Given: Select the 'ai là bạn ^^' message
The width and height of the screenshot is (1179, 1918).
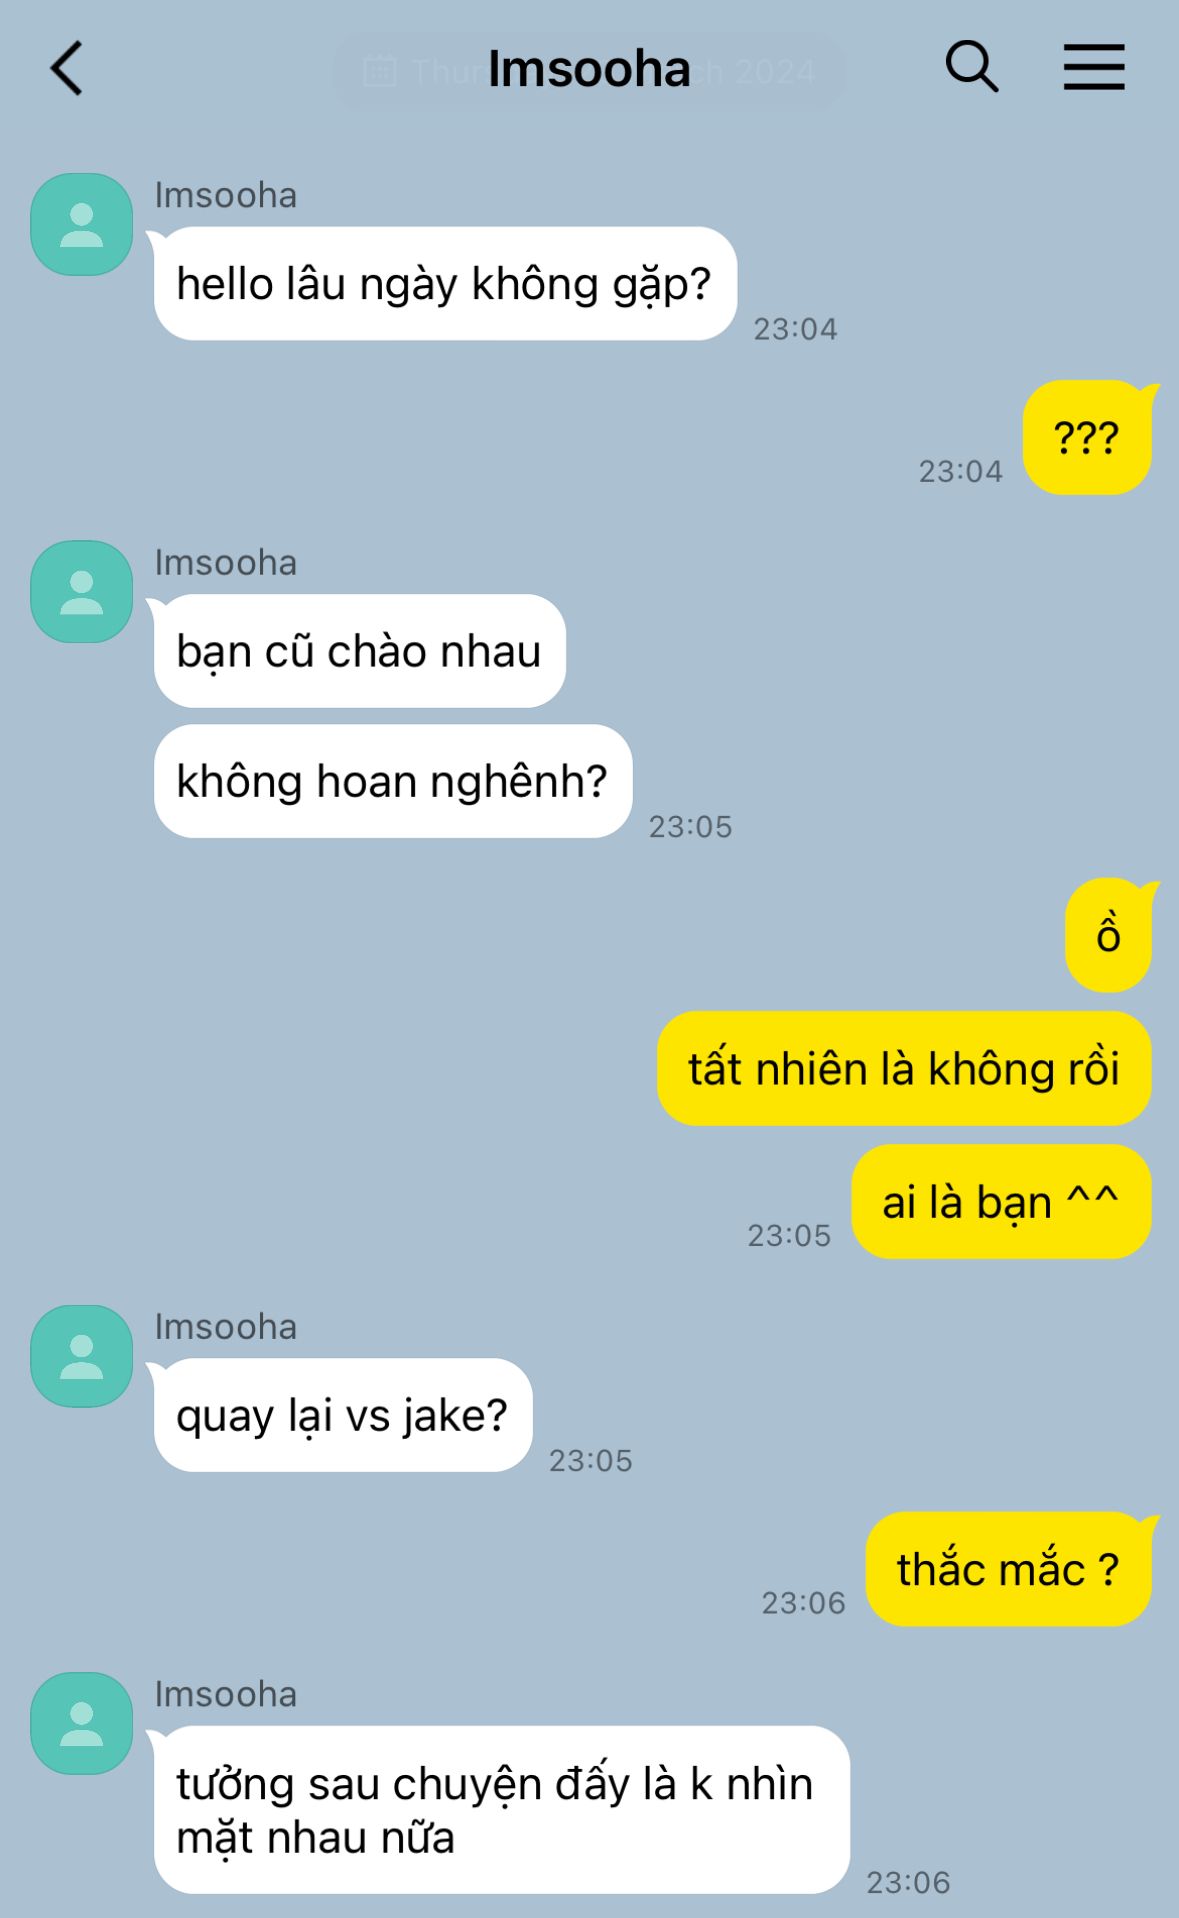Looking at the screenshot, I should click(x=1001, y=1201).
